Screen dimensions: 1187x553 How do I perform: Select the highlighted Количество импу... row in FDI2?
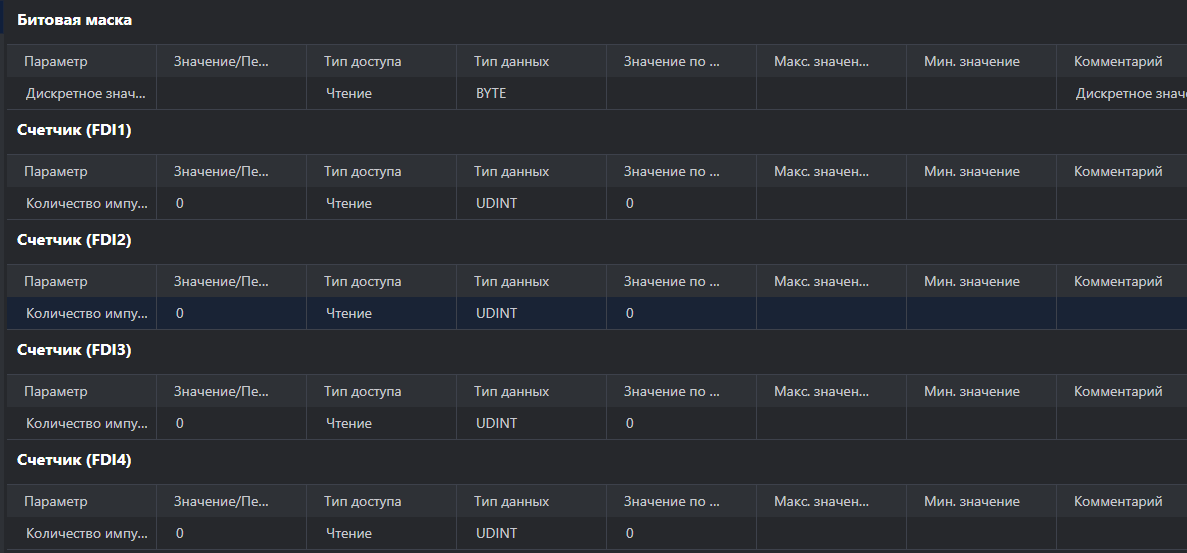pos(597,313)
